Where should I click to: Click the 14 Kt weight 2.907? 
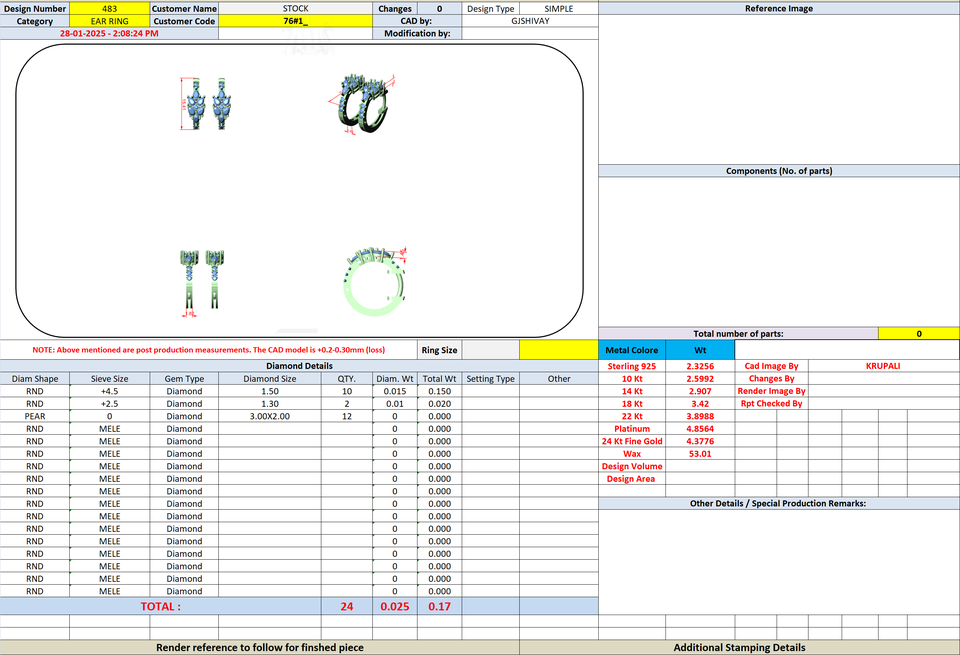(700, 391)
